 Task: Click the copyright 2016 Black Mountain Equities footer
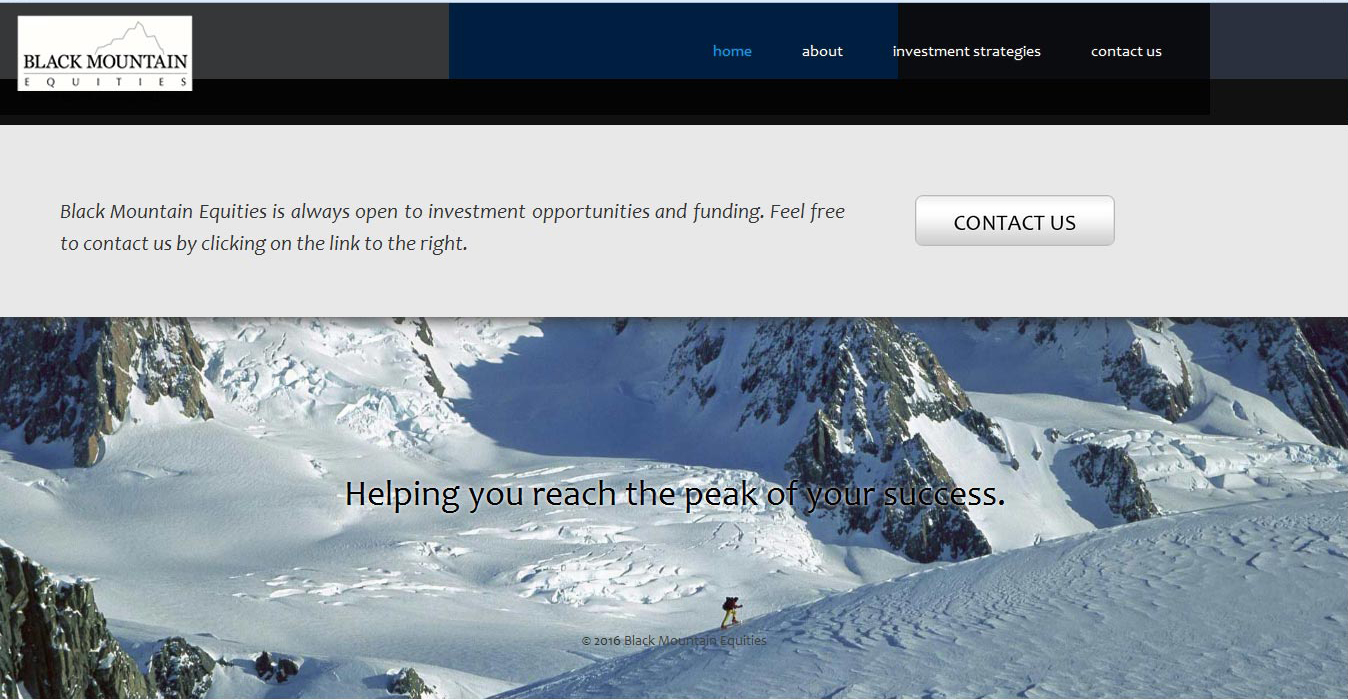coord(674,640)
